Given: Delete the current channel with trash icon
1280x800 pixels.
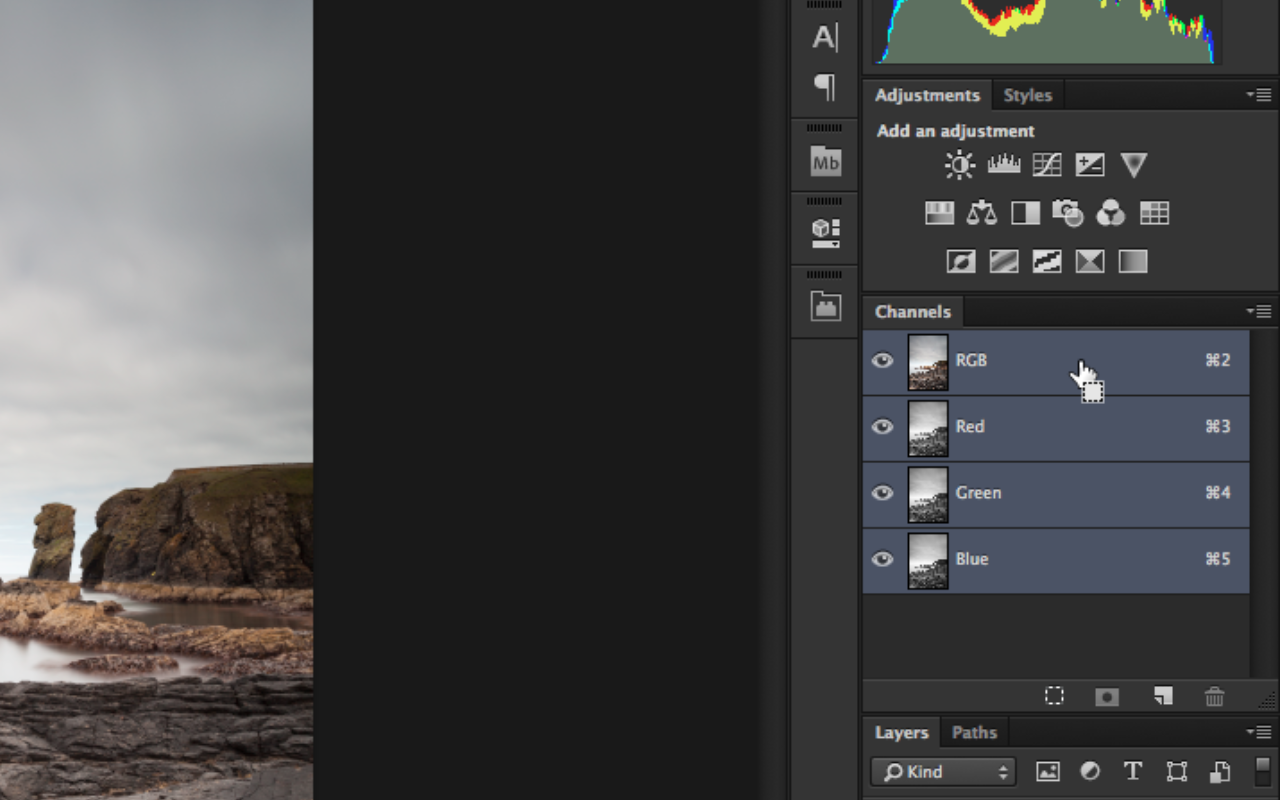Looking at the screenshot, I should pos(1214,696).
